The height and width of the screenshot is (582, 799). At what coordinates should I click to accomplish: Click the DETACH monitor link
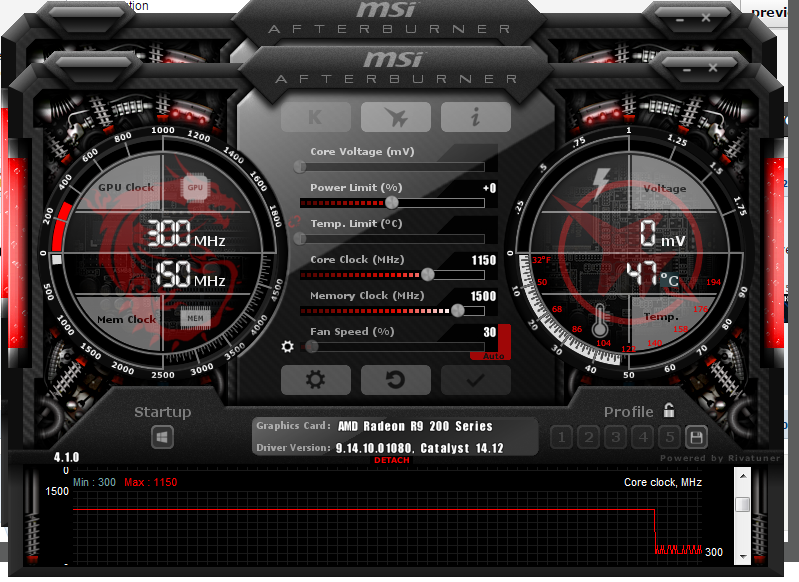pyautogui.click(x=391, y=460)
